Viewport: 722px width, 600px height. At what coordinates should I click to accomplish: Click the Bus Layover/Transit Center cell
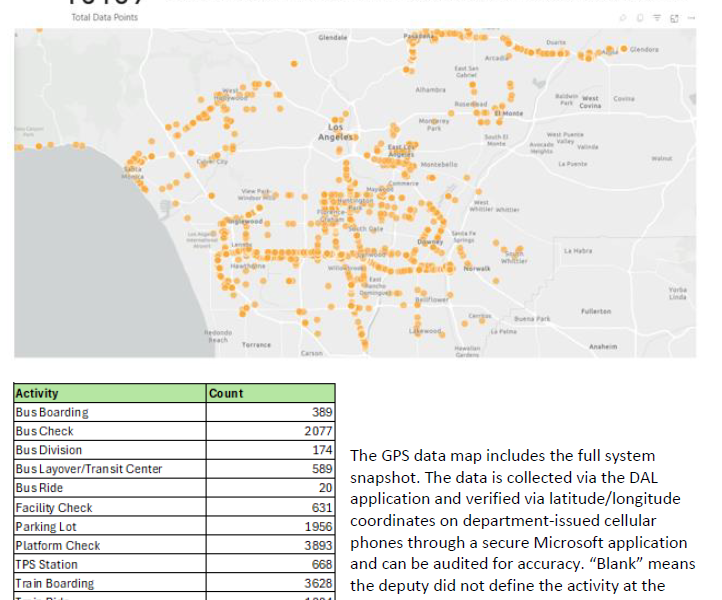(x=88, y=469)
